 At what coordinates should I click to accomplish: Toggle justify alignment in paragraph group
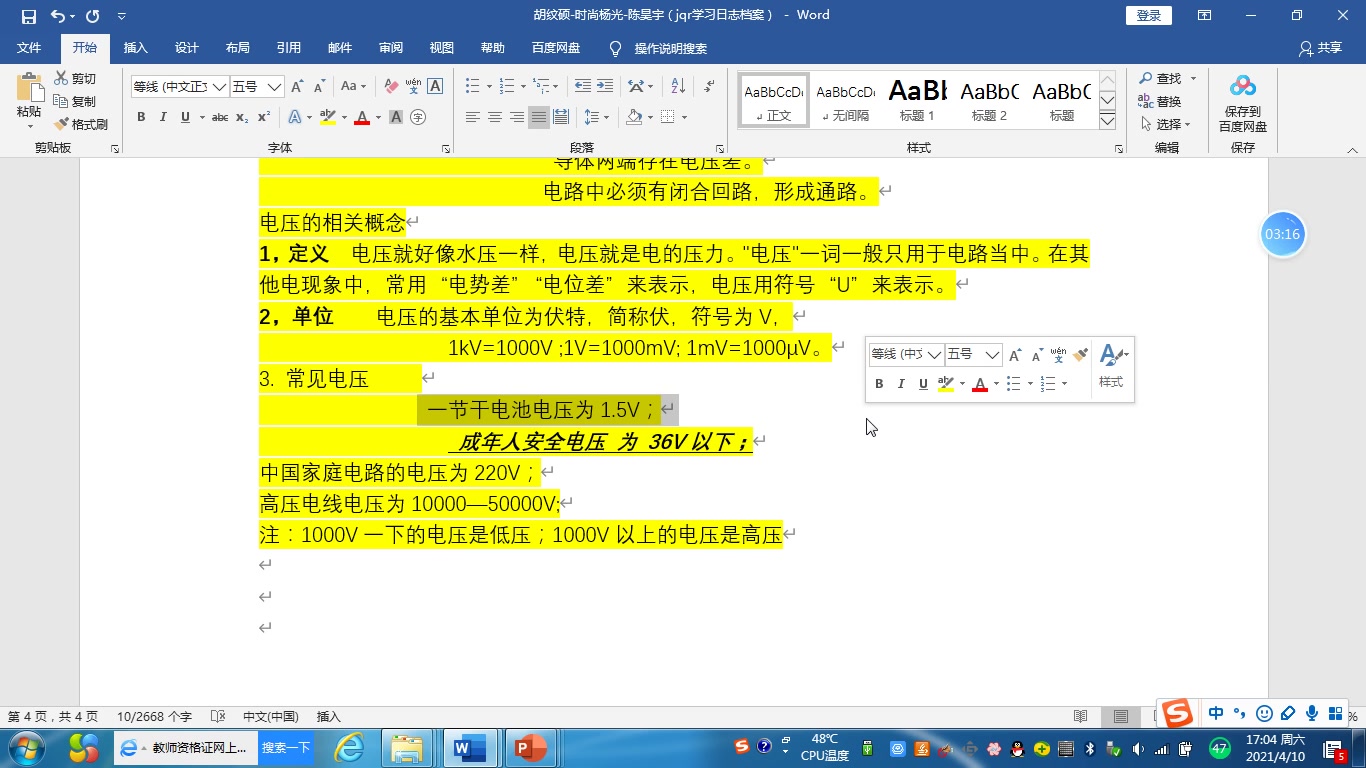point(539,117)
